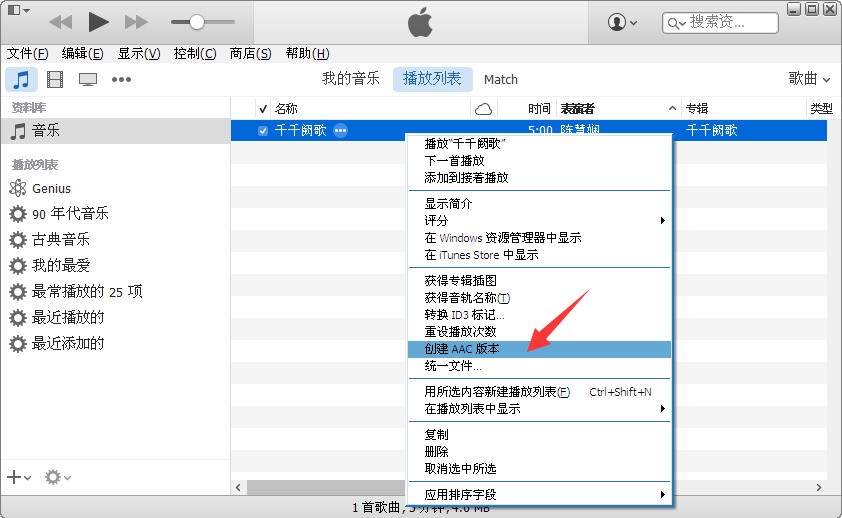Start playback with the play button
The image size is (842, 518).
98,22
